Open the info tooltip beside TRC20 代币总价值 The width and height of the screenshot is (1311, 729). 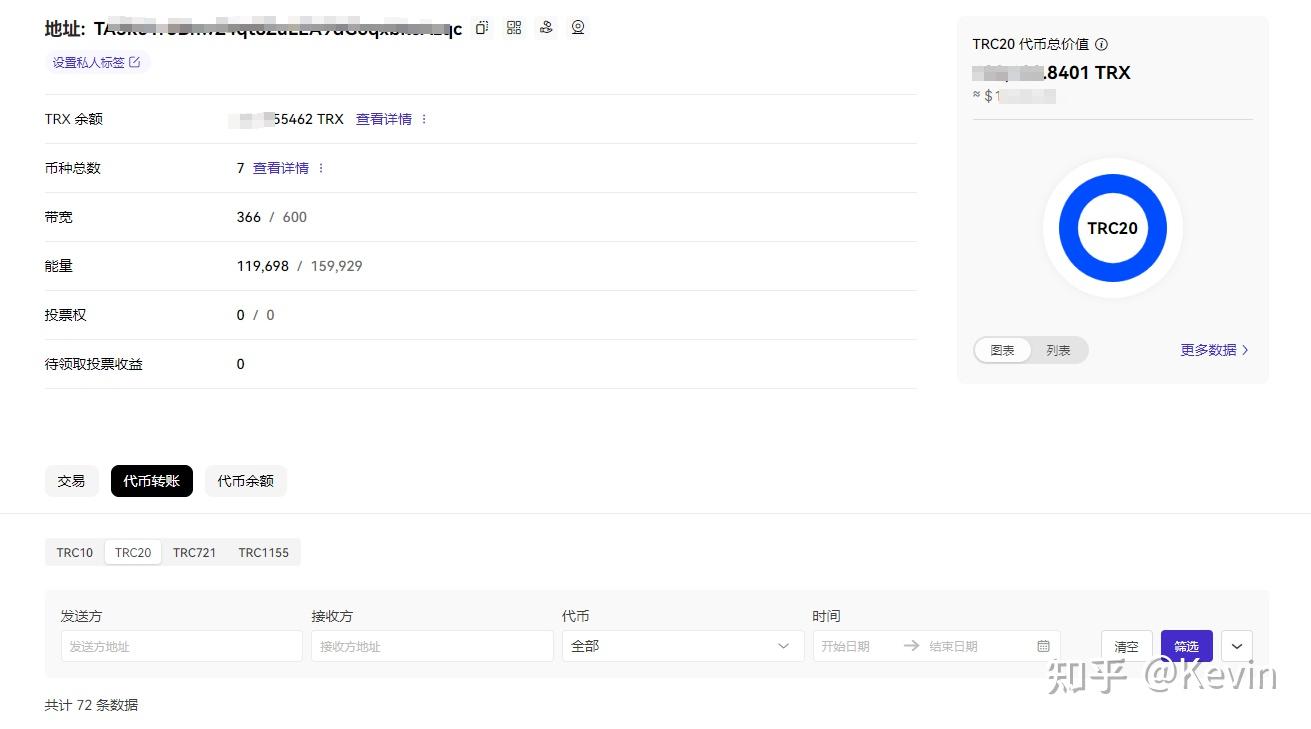pos(1101,44)
